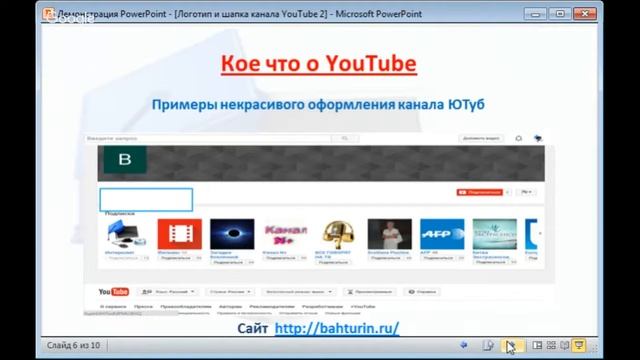Open the pink 'Канал' channel thumbnail
Screen dimensions: 640x360
[285, 234]
